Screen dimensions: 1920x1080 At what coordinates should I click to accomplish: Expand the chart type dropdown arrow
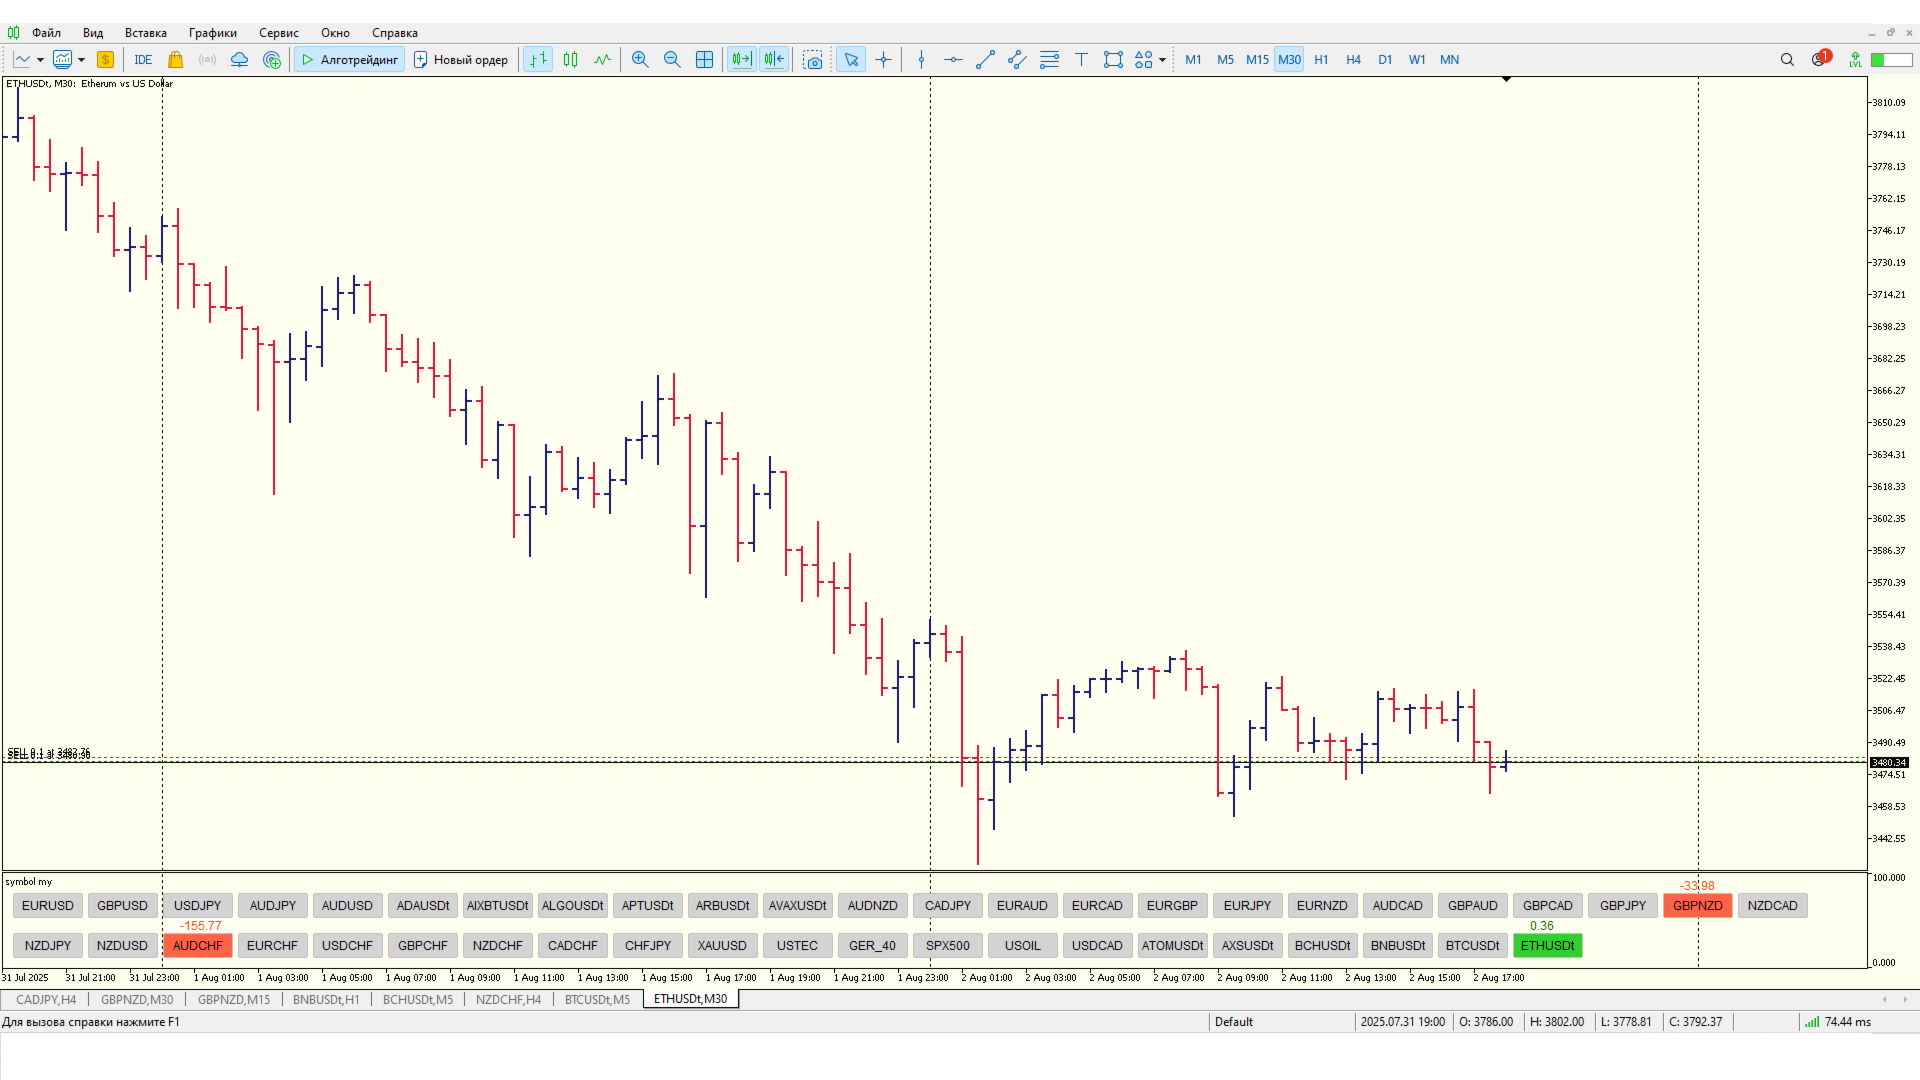click(x=40, y=60)
